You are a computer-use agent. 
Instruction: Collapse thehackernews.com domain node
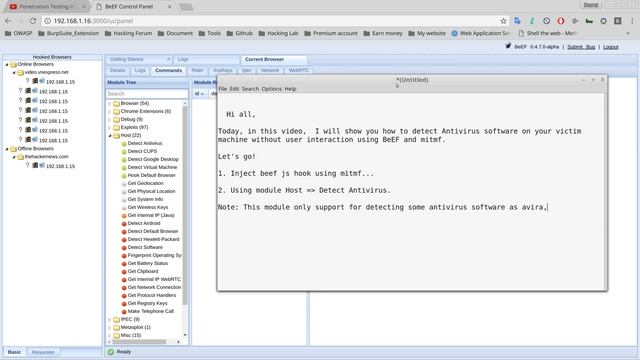tap(14, 157)
